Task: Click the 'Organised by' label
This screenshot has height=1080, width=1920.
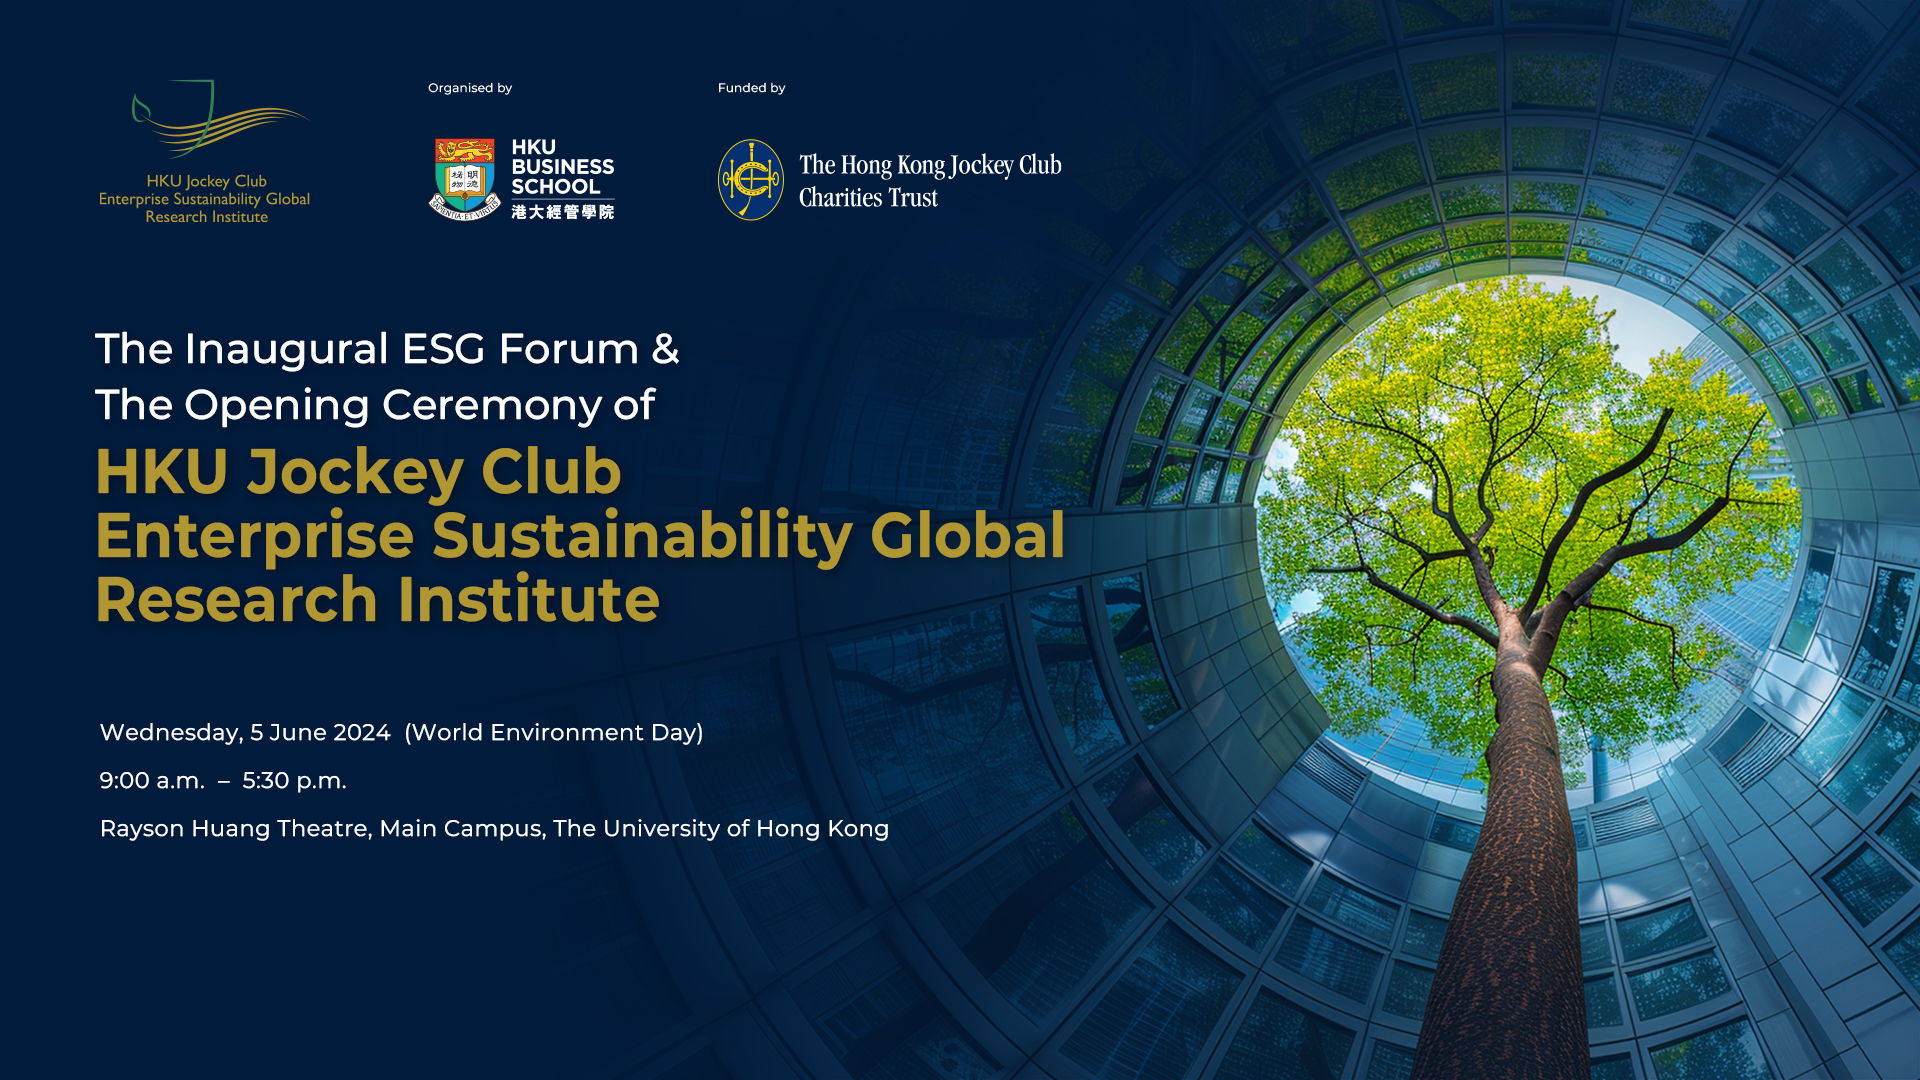Action: coord(470,88)
